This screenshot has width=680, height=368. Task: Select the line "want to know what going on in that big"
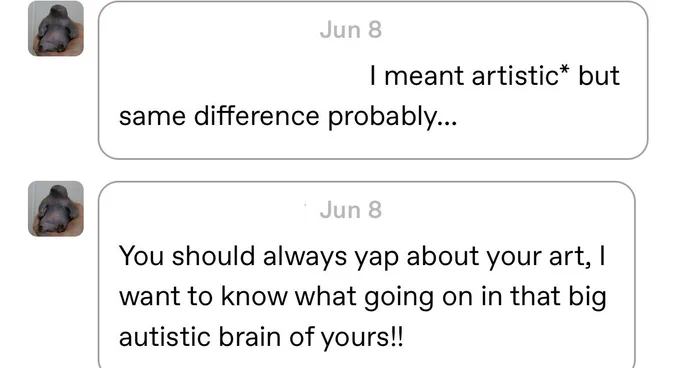point(363,297)
